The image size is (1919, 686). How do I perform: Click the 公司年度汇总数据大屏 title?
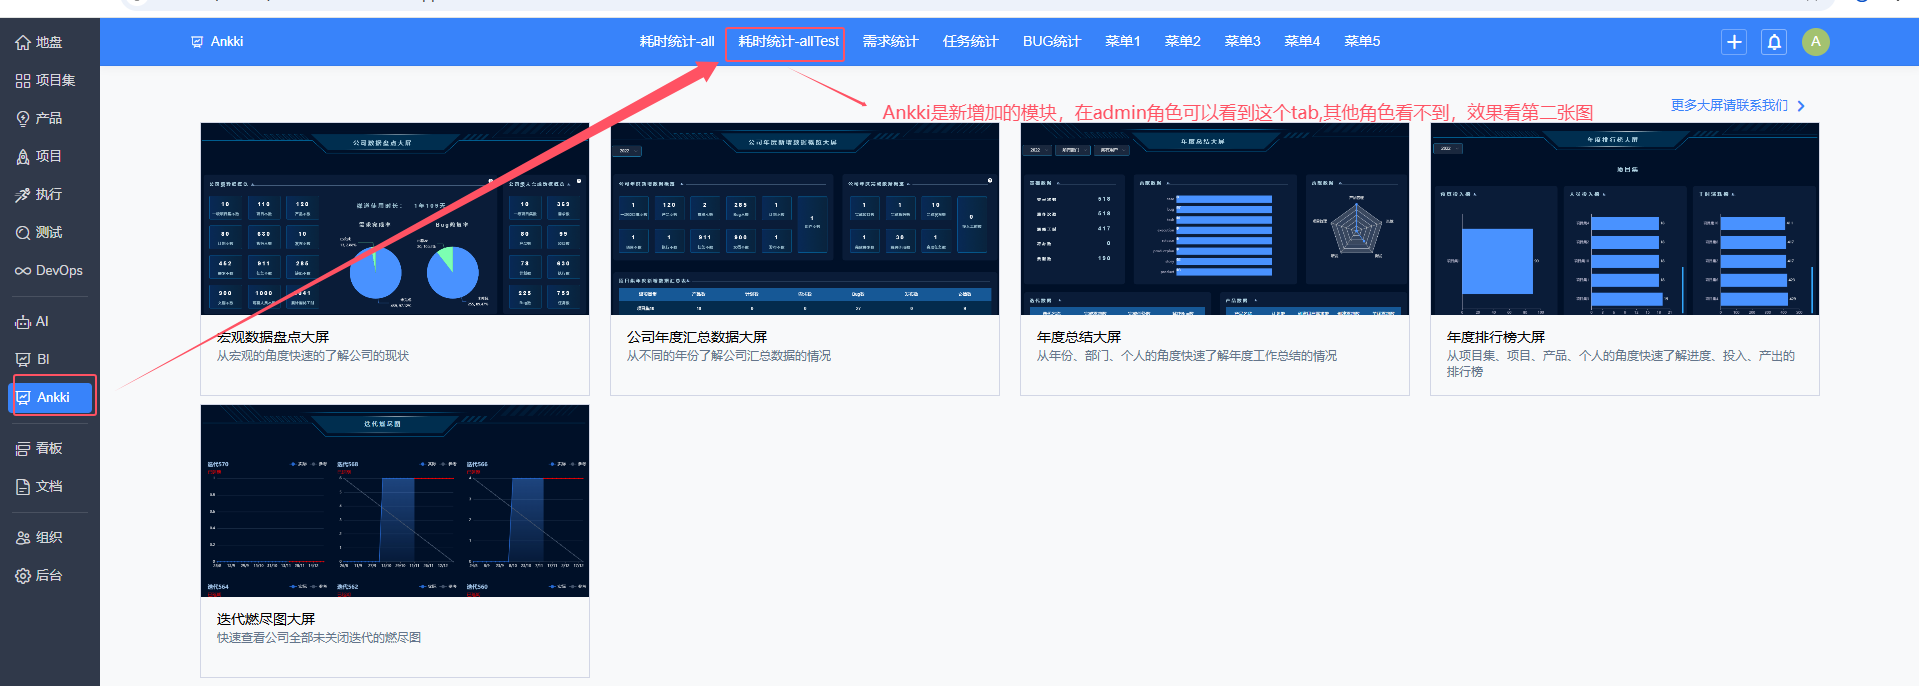coord(697,337)
